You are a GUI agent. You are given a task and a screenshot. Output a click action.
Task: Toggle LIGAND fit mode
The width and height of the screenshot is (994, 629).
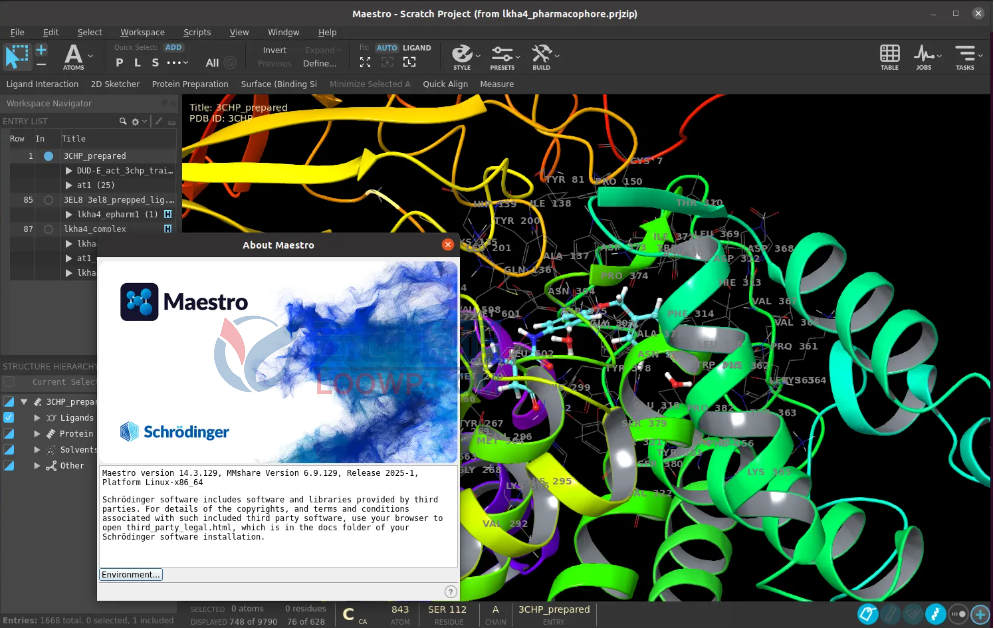pyautogui.click(x=416, y=48)
